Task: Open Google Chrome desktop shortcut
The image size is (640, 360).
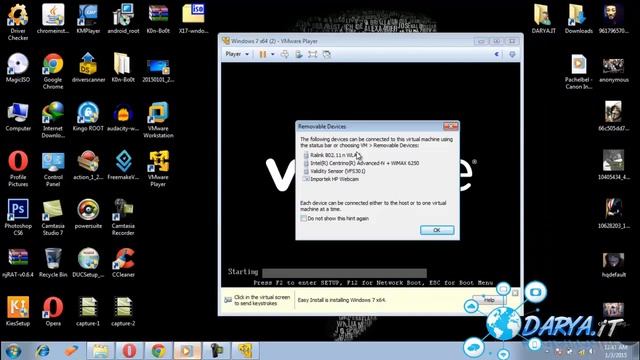Action: pyautogui.click(x=53, y=71)
